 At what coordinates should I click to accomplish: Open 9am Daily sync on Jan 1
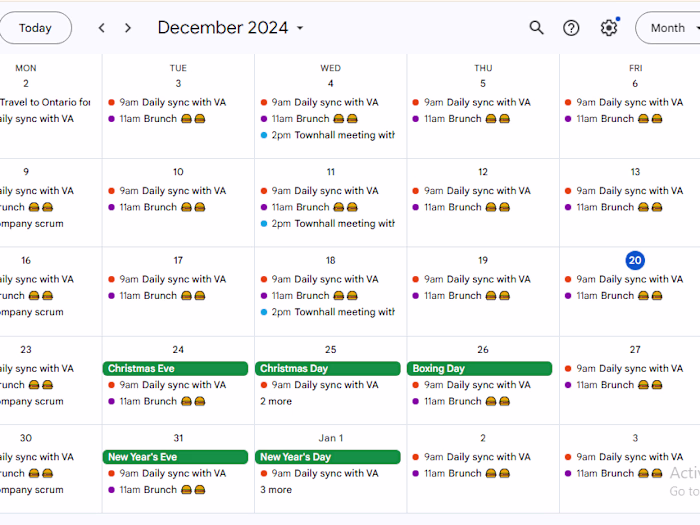click(x=320, y=473)
